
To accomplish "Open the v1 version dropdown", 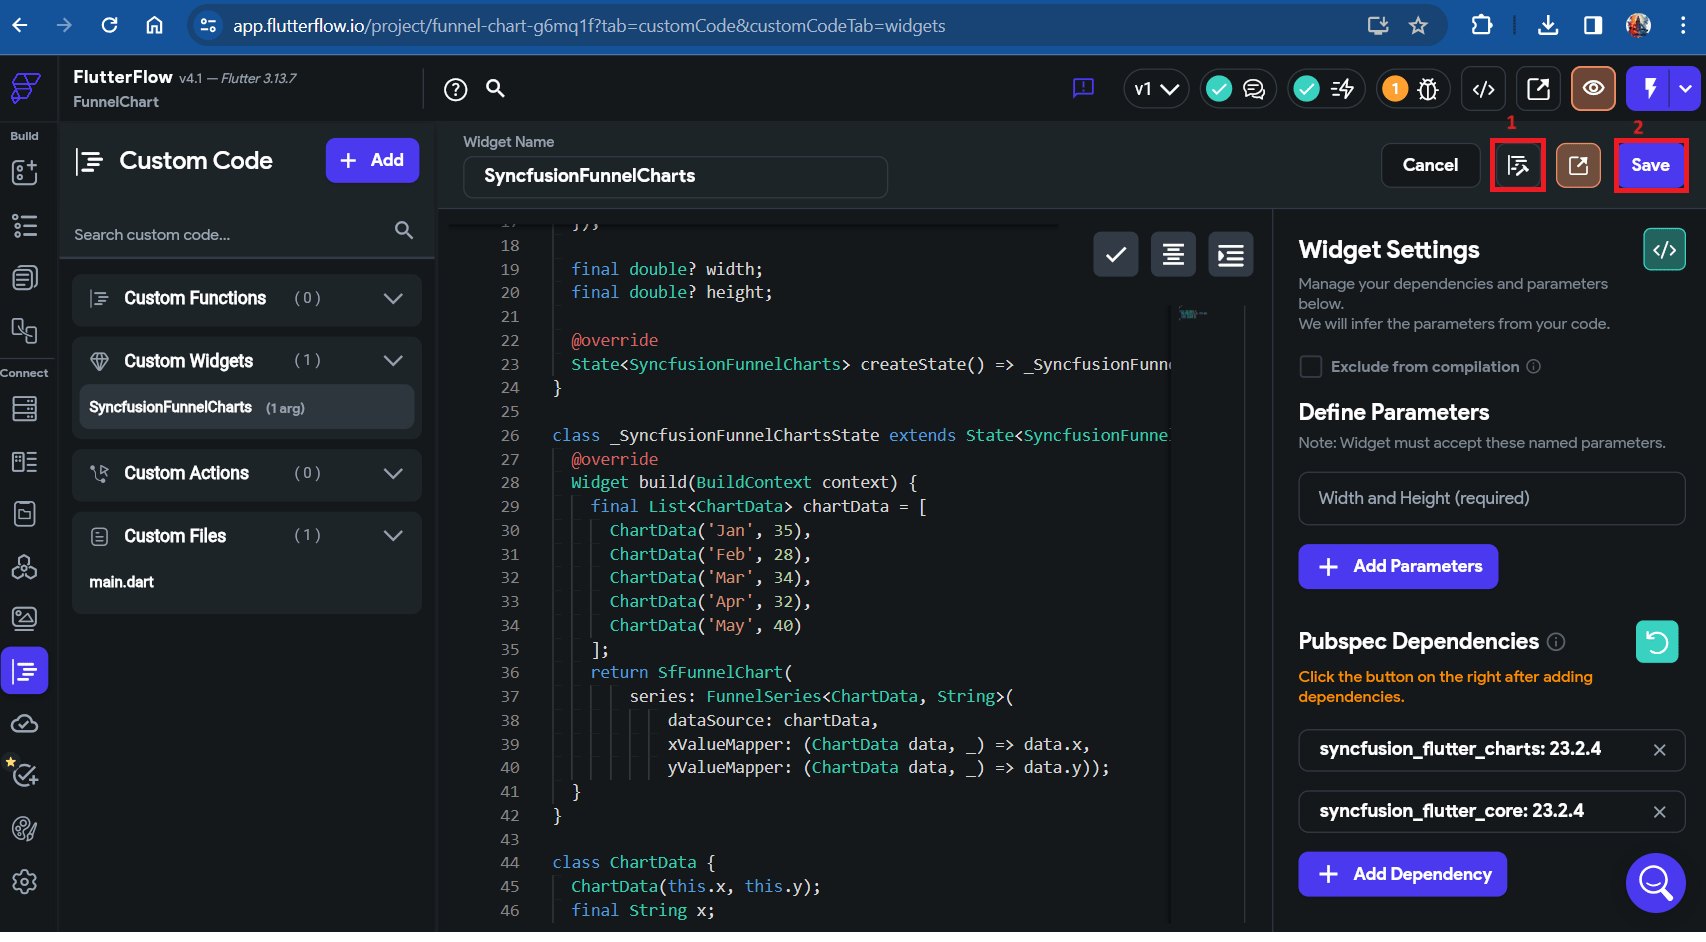I will click(x=1156, y=90).
